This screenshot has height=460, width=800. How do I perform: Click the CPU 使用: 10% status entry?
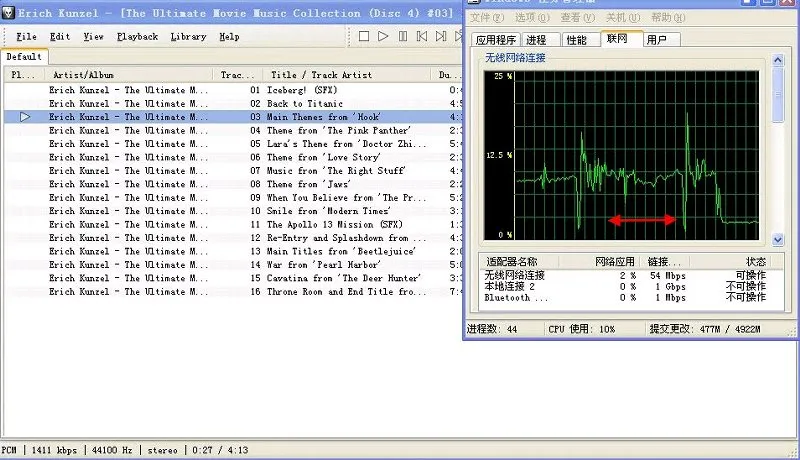[x=582, y=329]
